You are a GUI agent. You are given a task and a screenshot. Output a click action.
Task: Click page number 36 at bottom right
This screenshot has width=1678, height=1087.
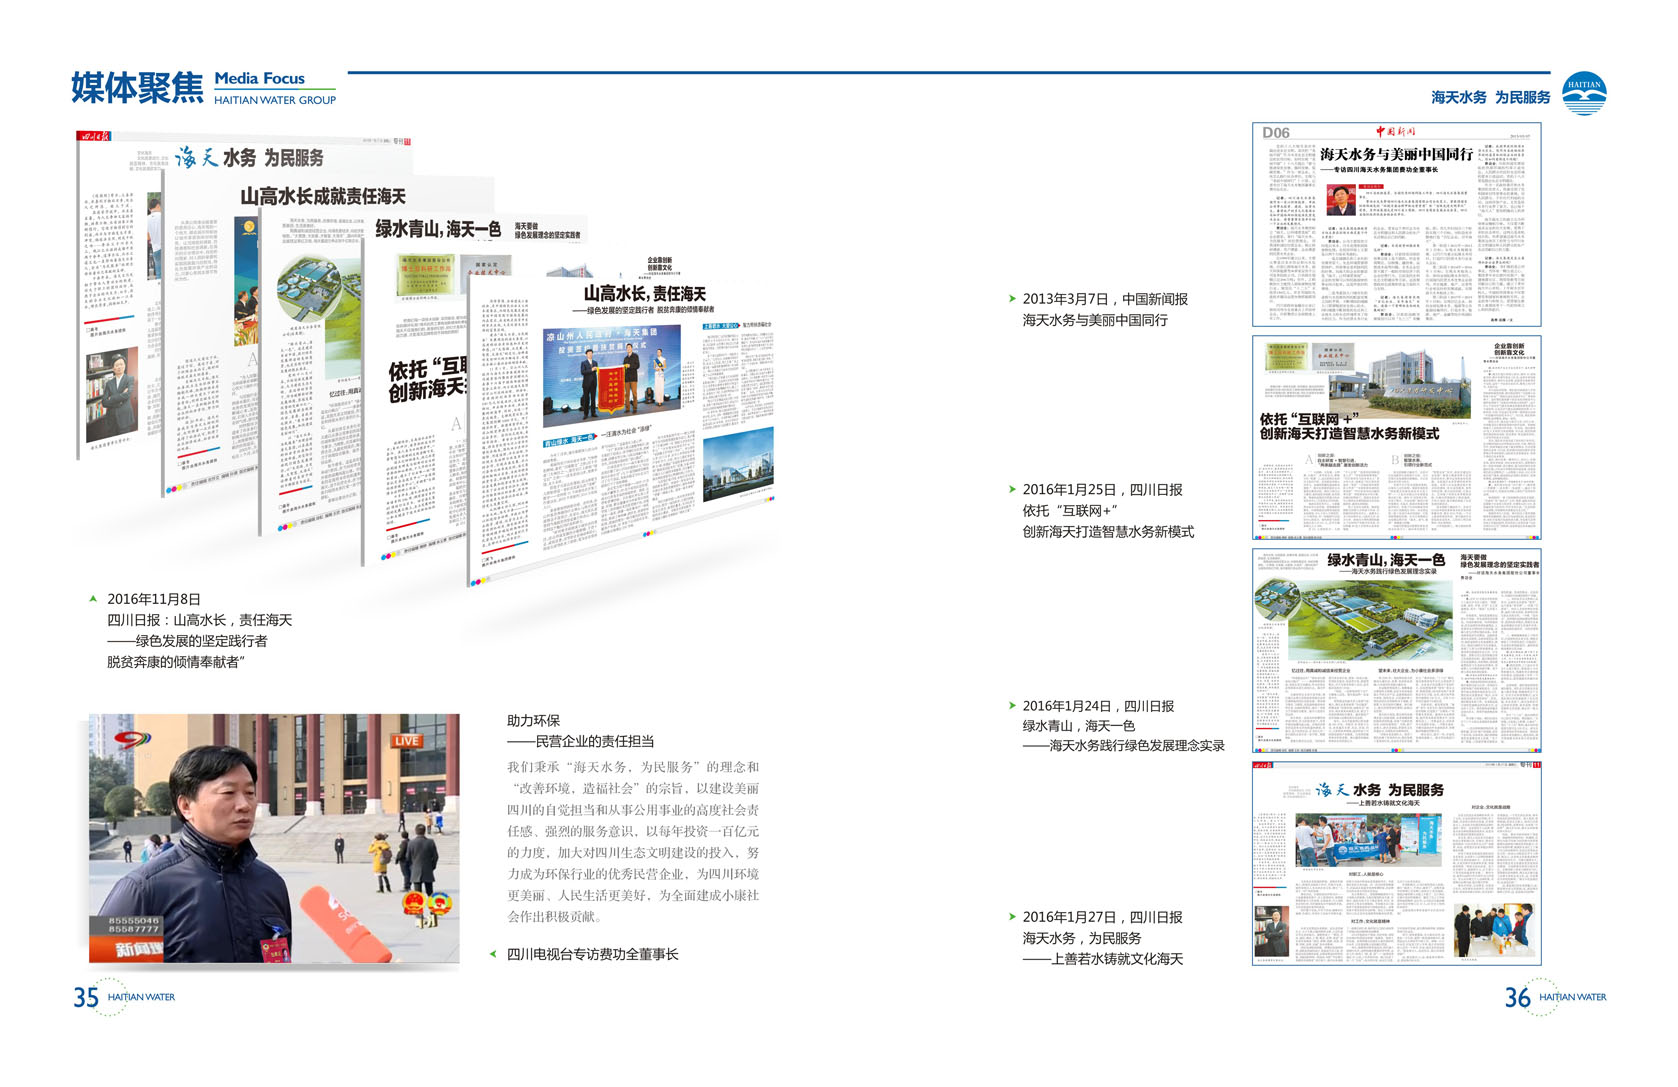pos(1517,997)
